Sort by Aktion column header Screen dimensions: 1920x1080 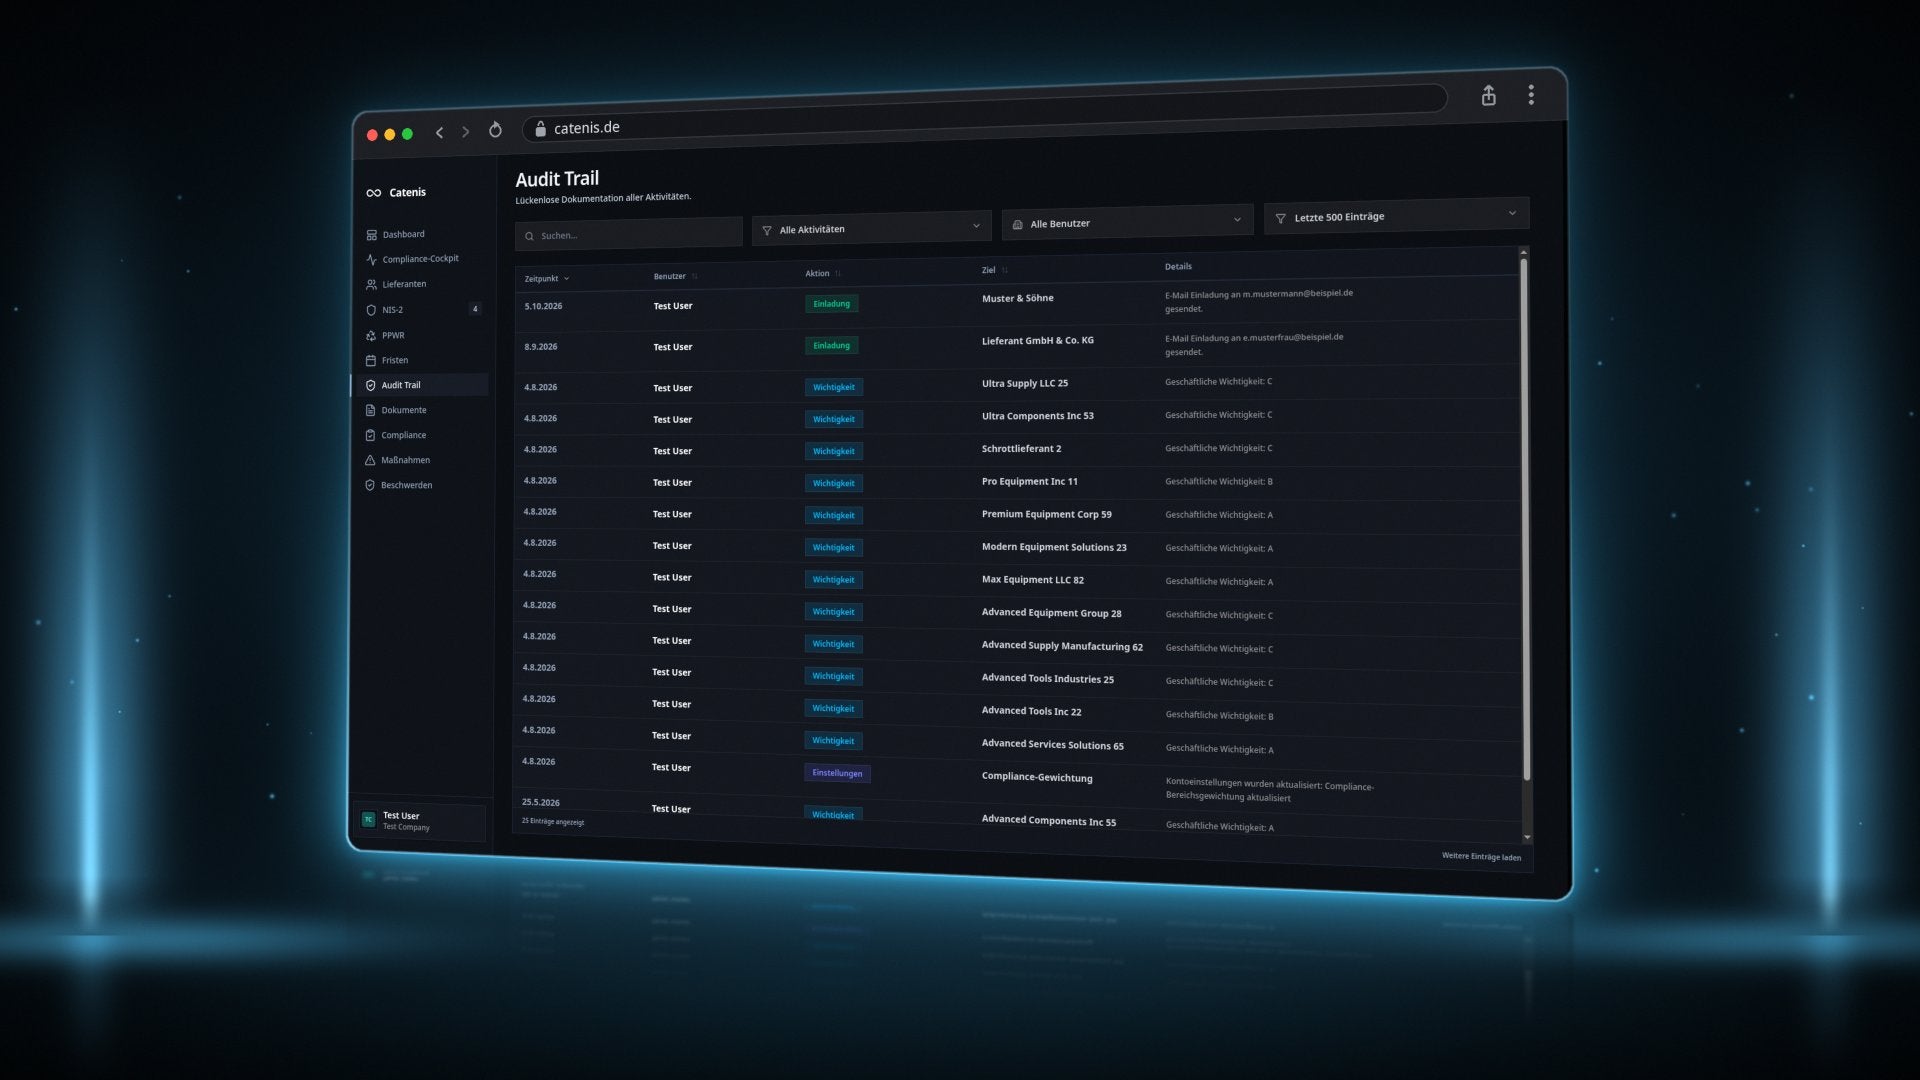pos(822,273)
